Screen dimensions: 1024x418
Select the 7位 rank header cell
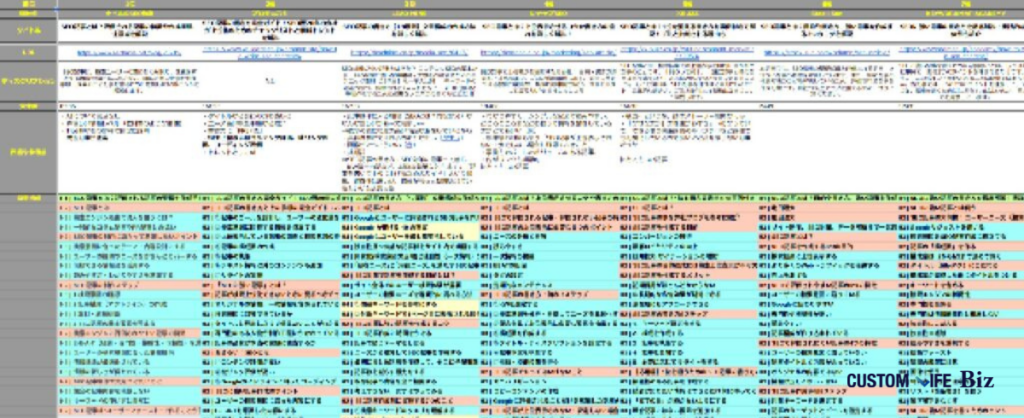pos(960,4)
